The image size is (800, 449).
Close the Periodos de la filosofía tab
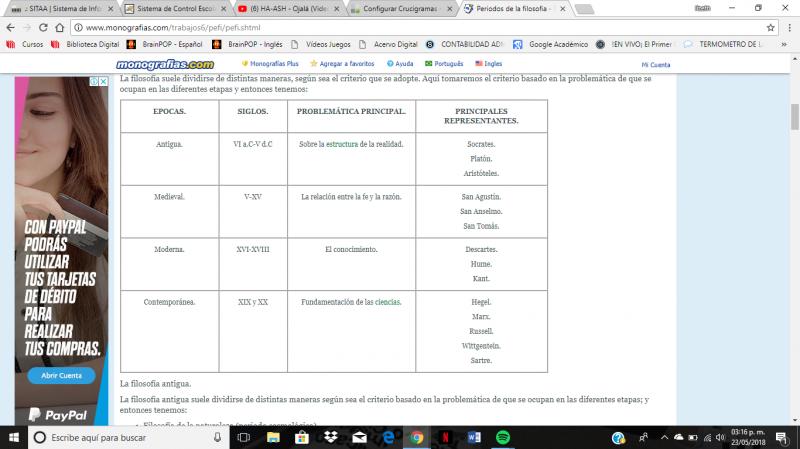tap(562, 9)
